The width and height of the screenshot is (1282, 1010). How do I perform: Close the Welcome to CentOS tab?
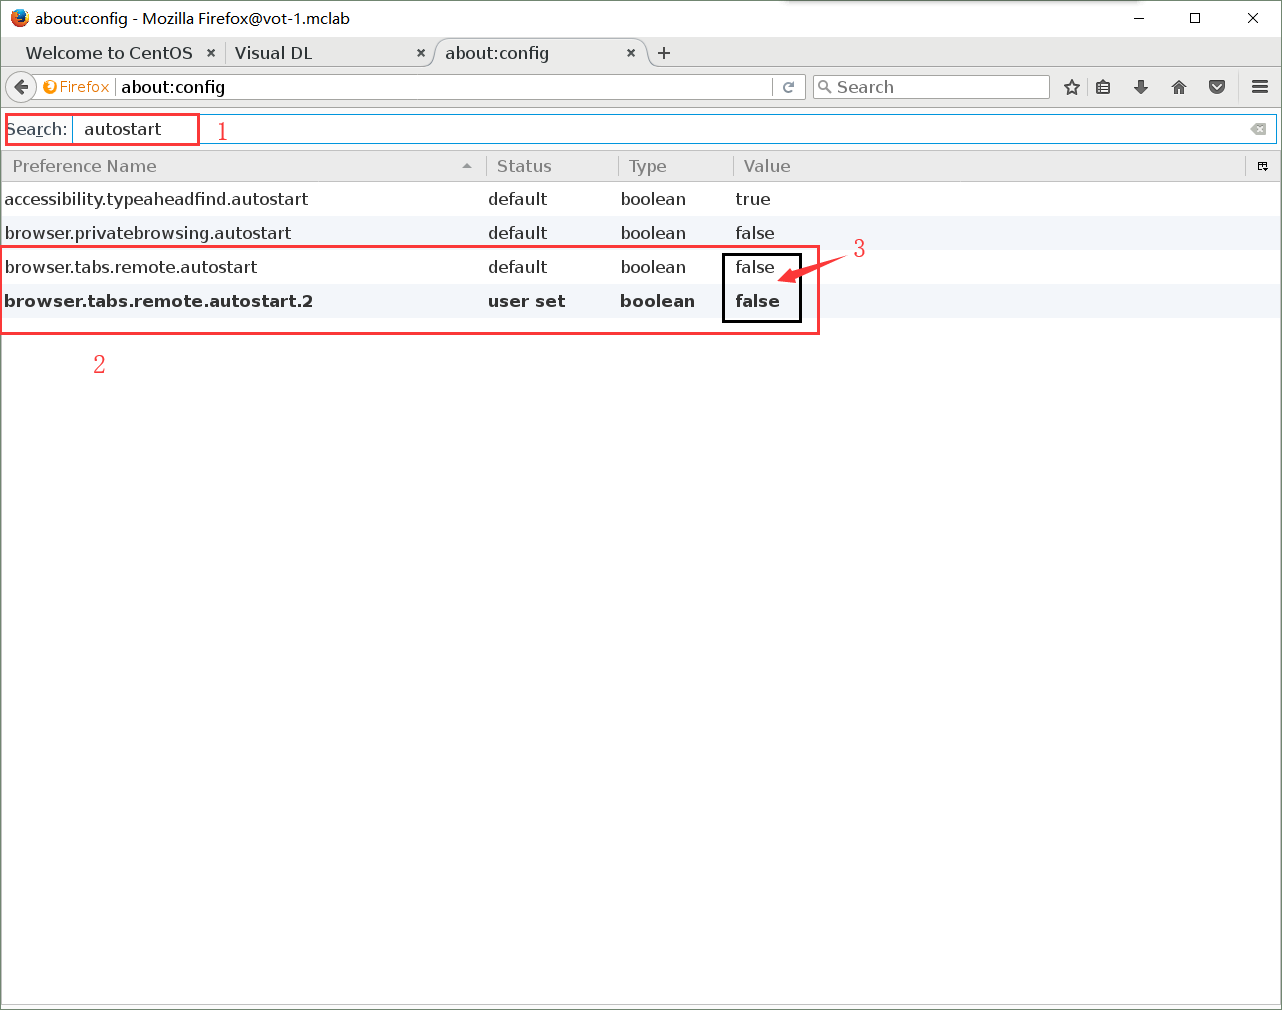click(211, 53)
